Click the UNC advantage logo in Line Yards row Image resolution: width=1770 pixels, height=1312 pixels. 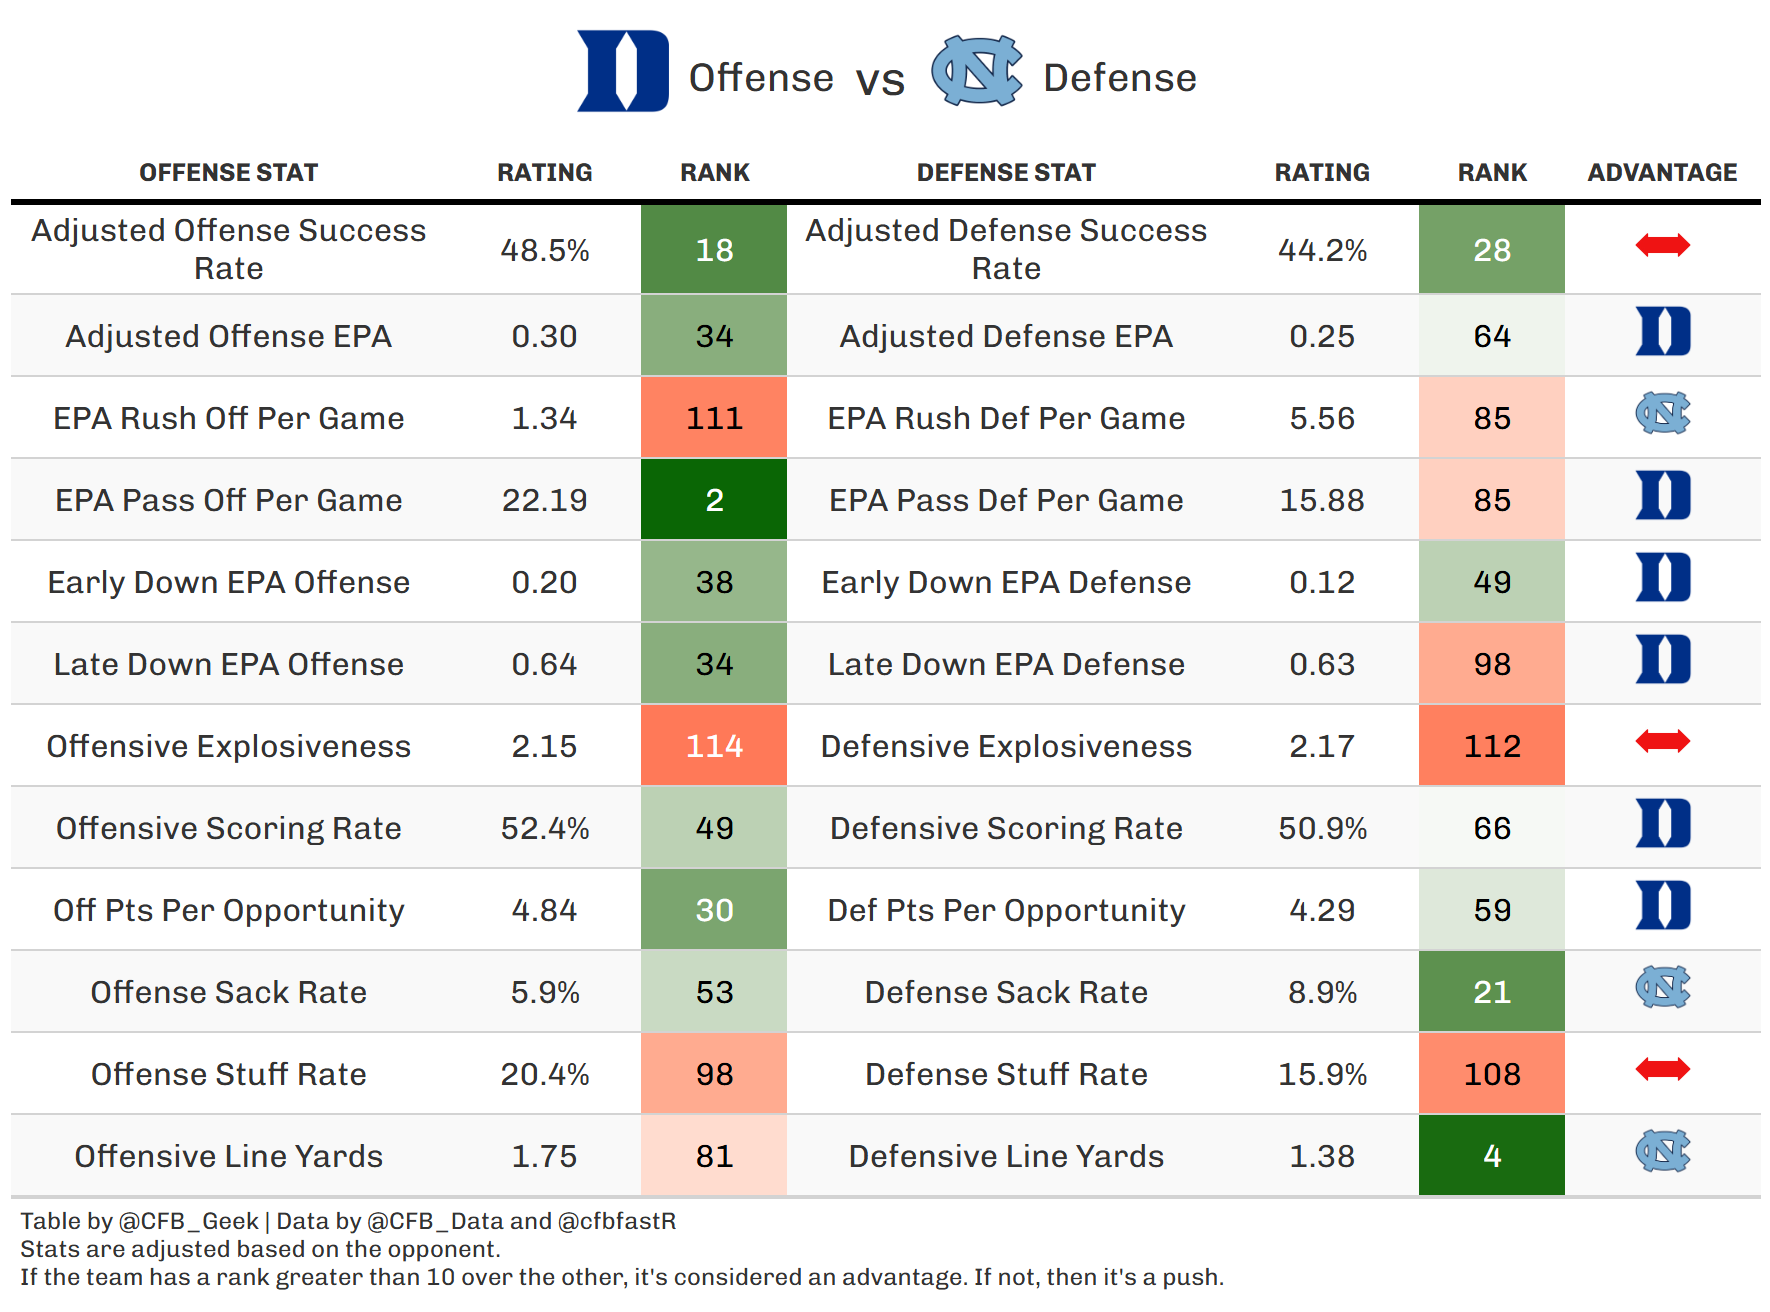pyautogui.click(x=1662, y=1152)
